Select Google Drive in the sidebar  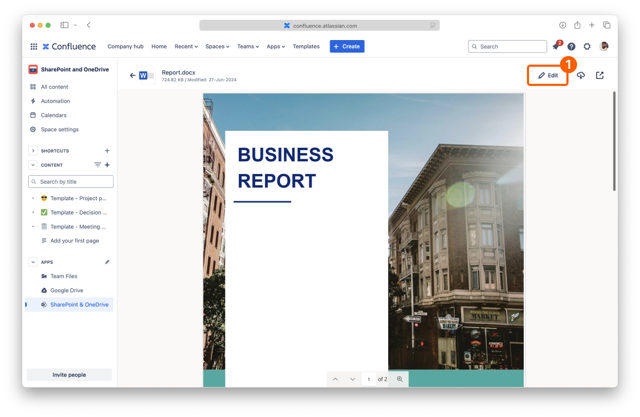67,290
